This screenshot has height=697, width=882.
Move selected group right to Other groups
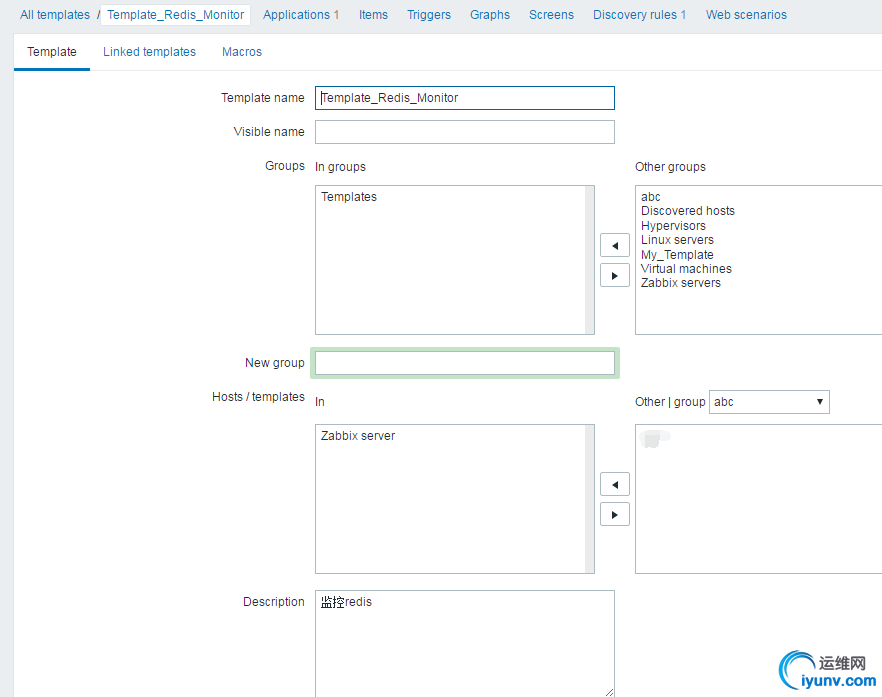click(x=615, y=276)
